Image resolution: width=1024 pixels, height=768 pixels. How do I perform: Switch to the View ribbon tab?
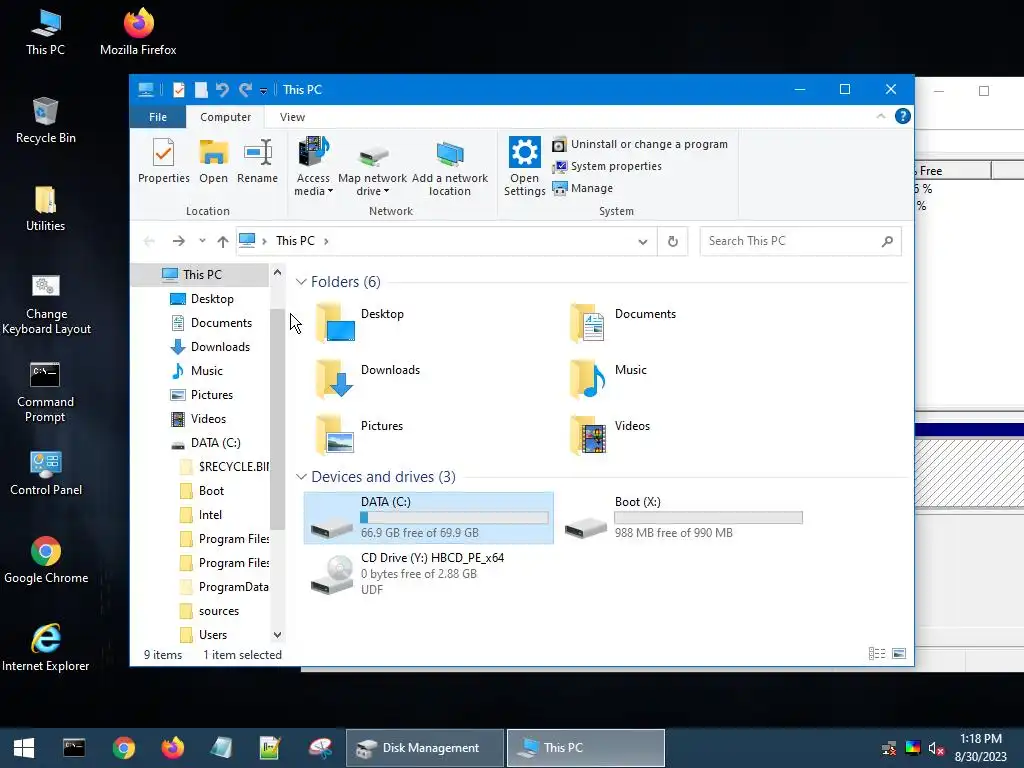pos(292,117)
